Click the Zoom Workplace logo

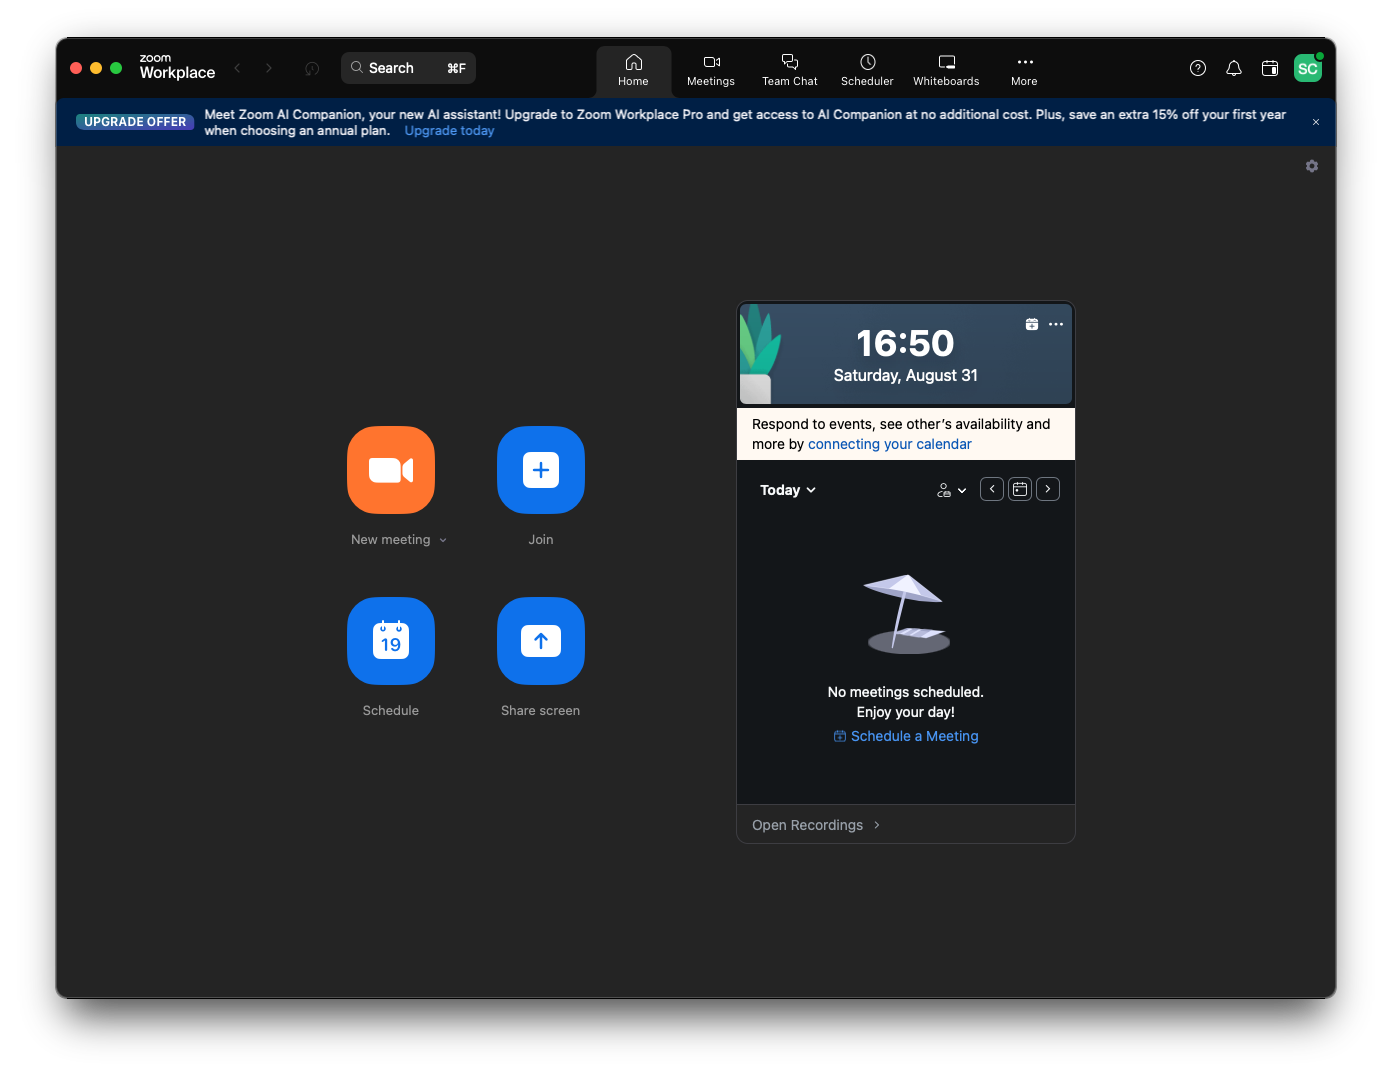[x=177, y=67]
